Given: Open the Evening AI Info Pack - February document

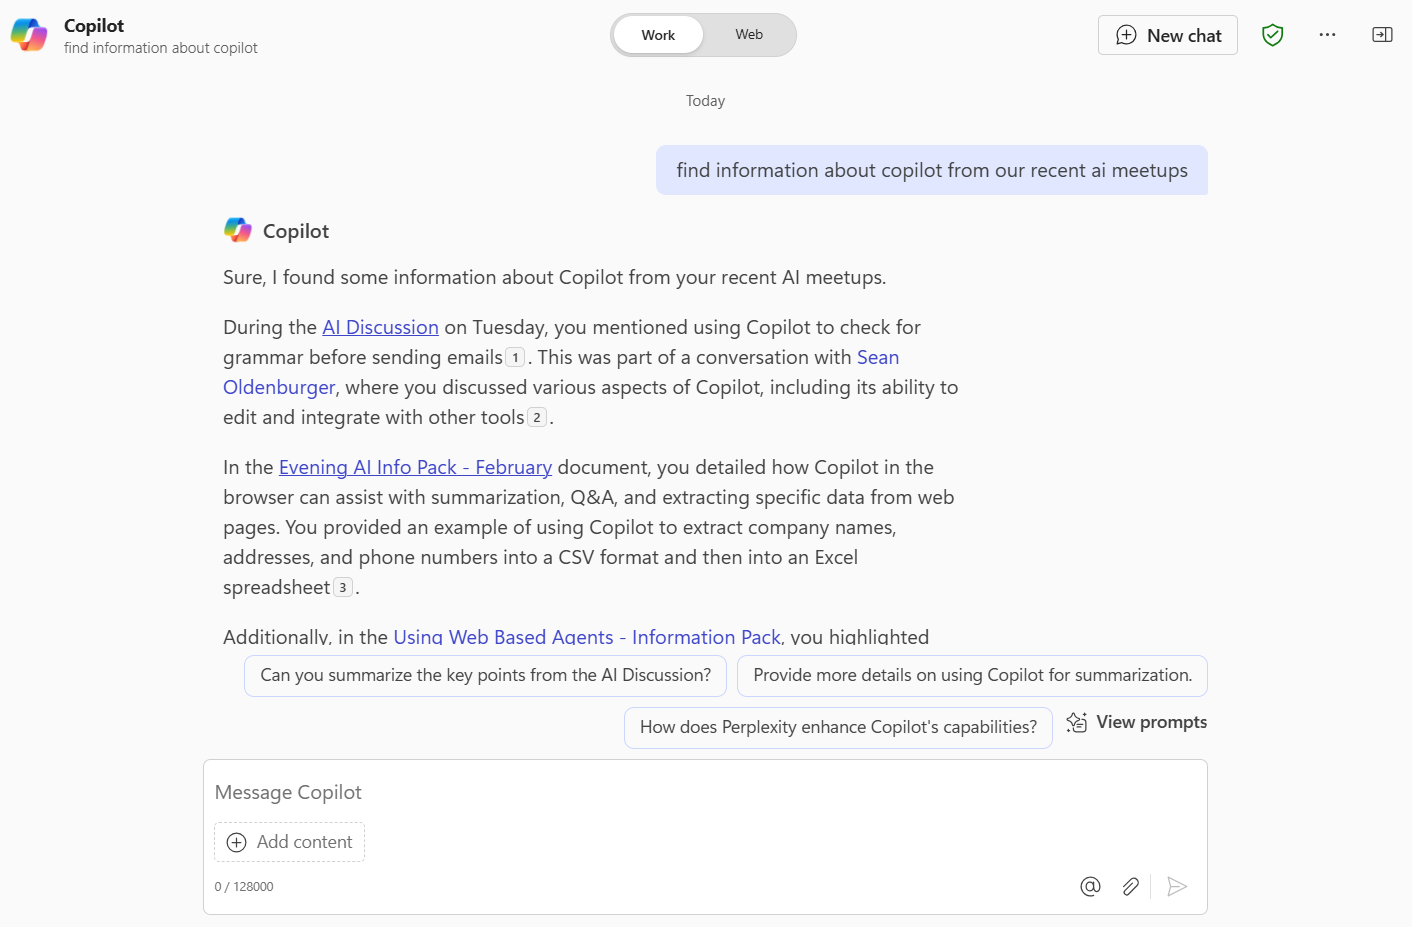Looking at the screenshot, I should point(415,467).
